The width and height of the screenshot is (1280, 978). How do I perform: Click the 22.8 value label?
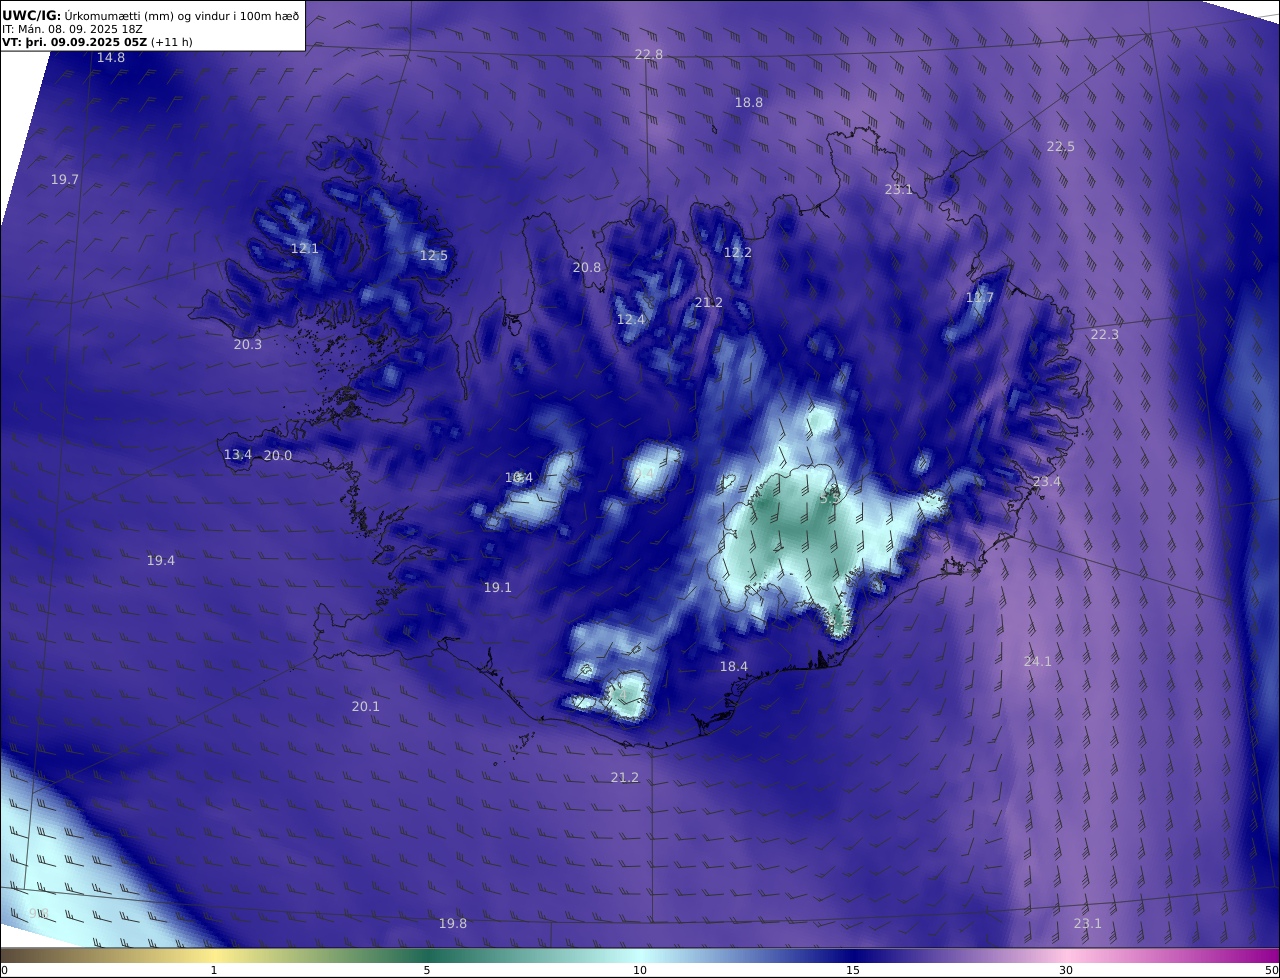pos(649,54)
